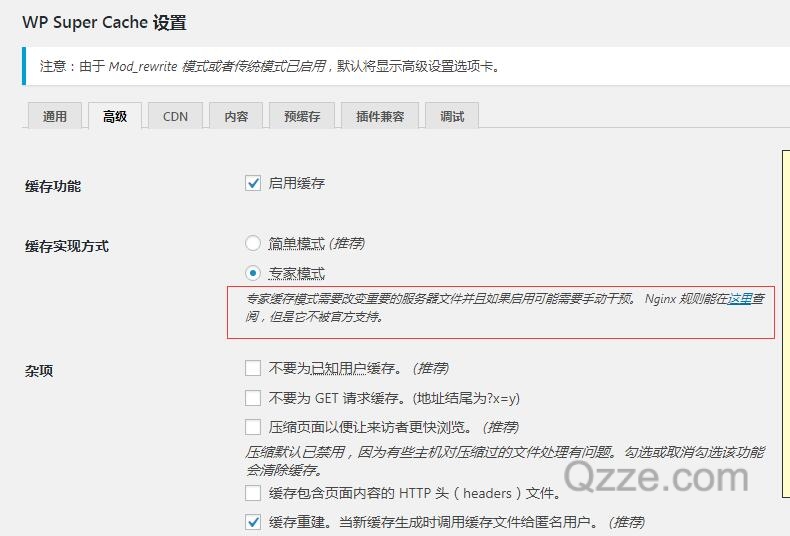Click the 缓存实现方式 section label
This screenshot has width=790, height=536.
click(67, 246)
